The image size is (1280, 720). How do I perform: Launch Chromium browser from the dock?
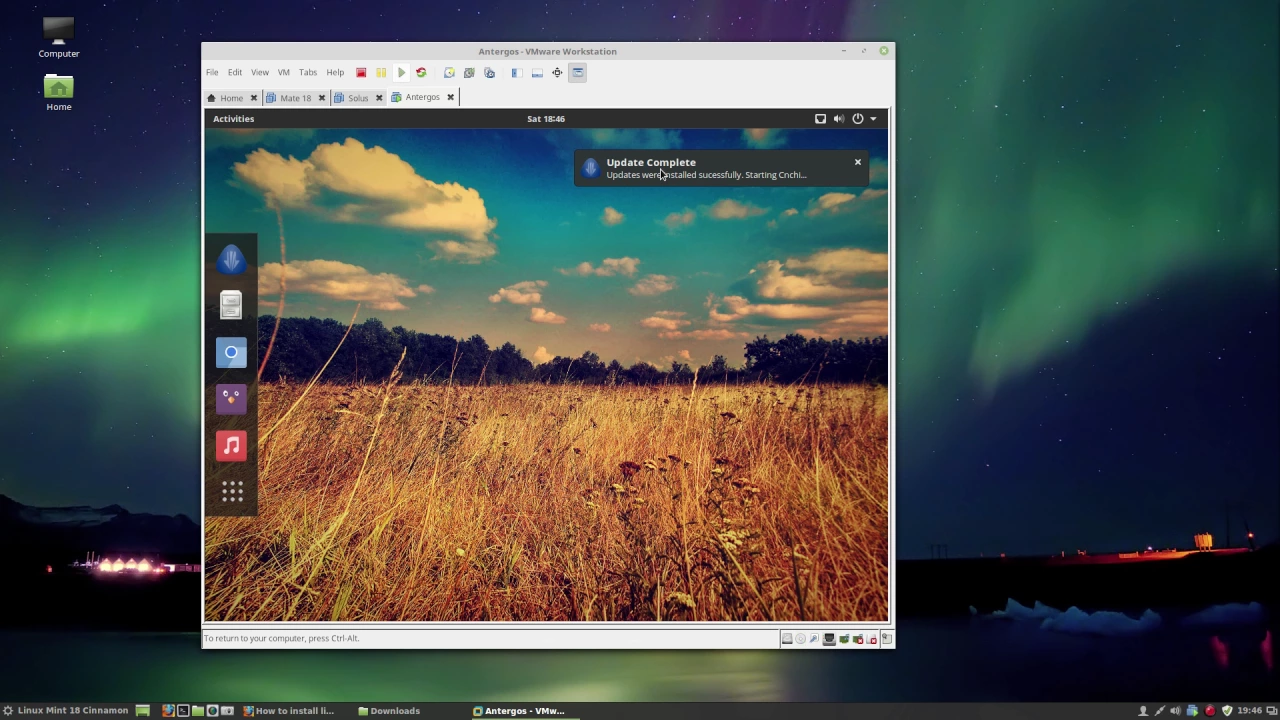[231, 352]
